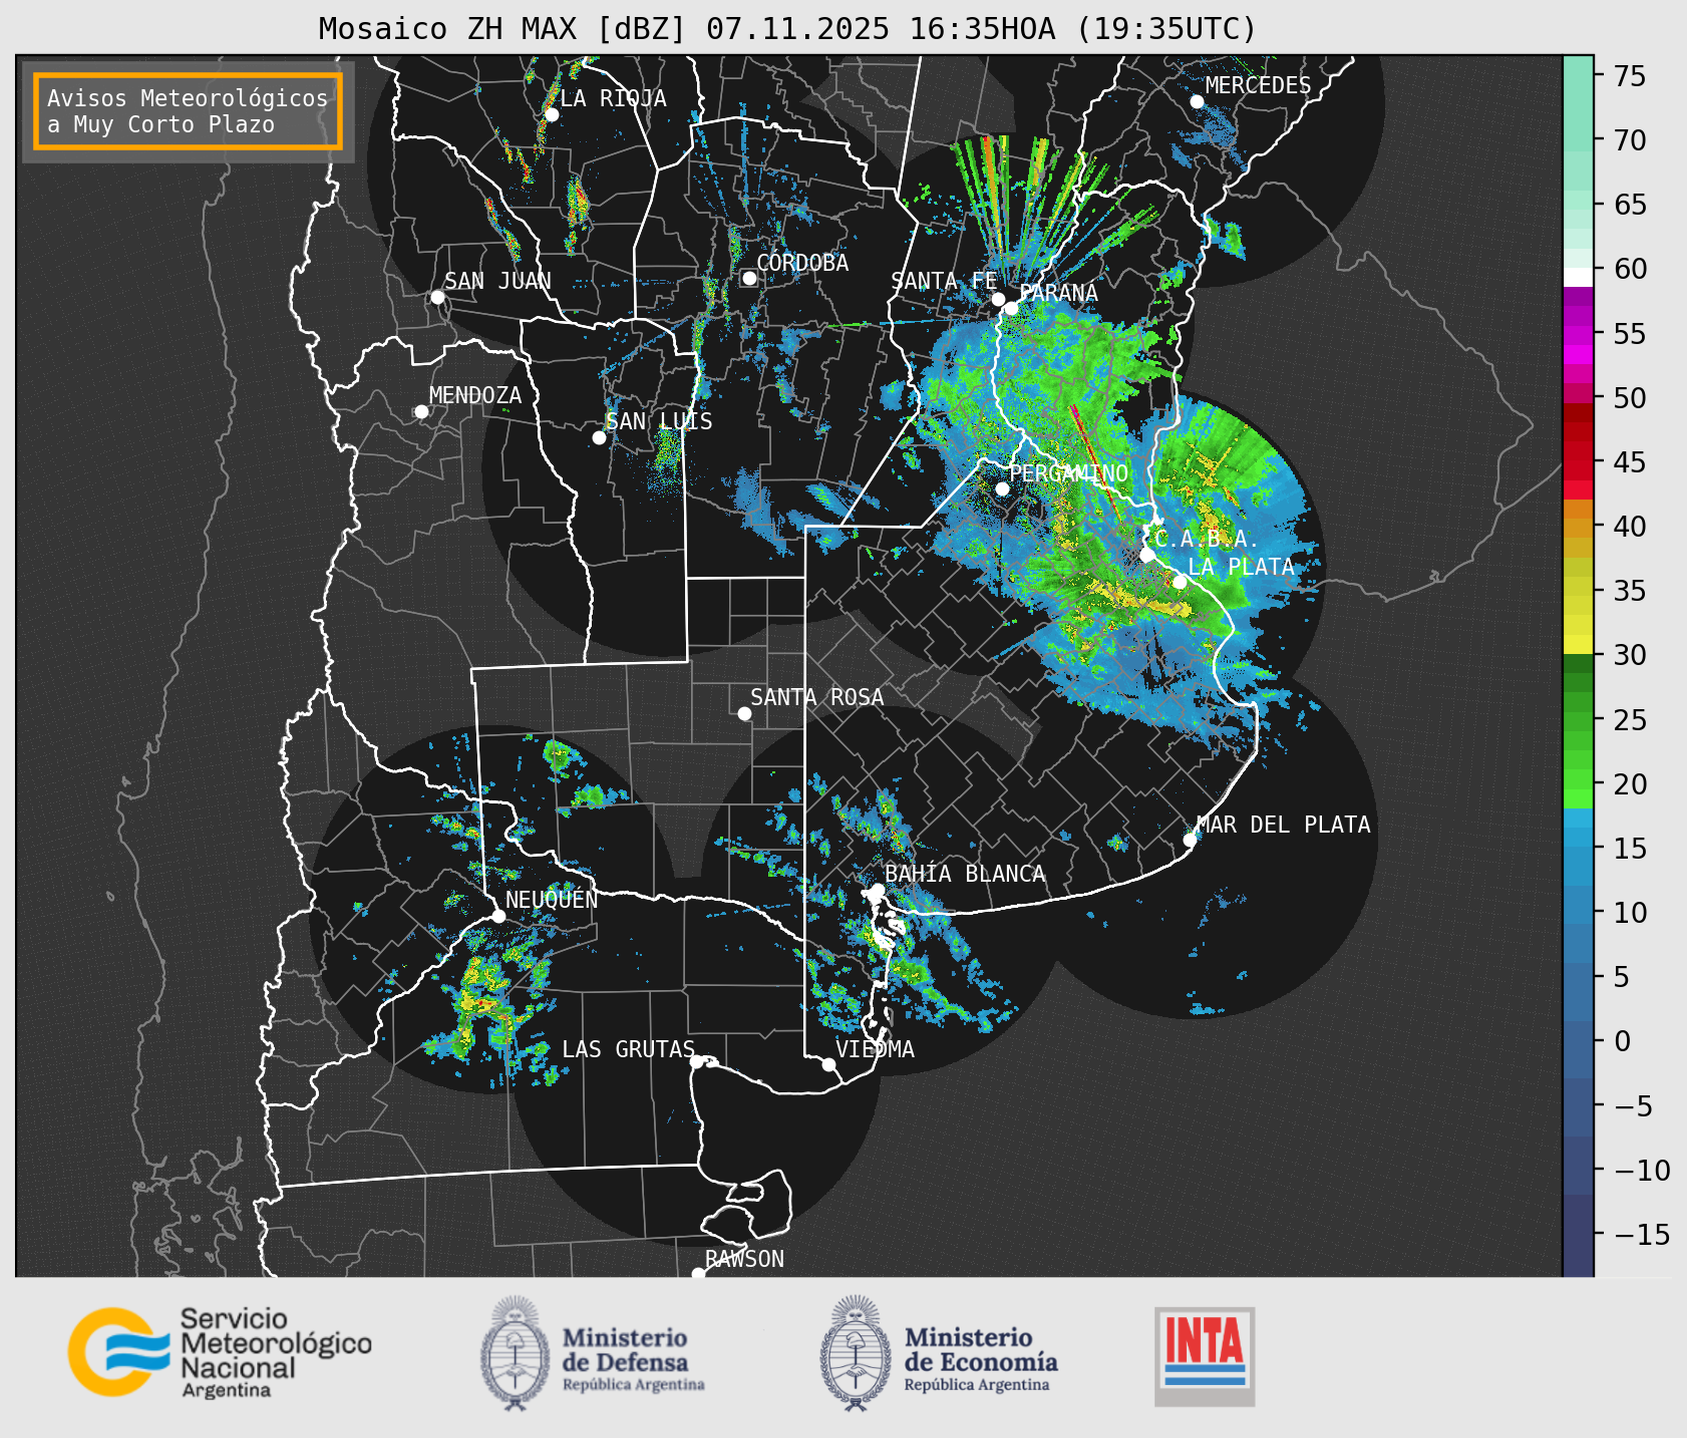Select the SAN JUAN city dot
The image size is (1687, 1438).
pyautogui.click(x=437, y=297)
